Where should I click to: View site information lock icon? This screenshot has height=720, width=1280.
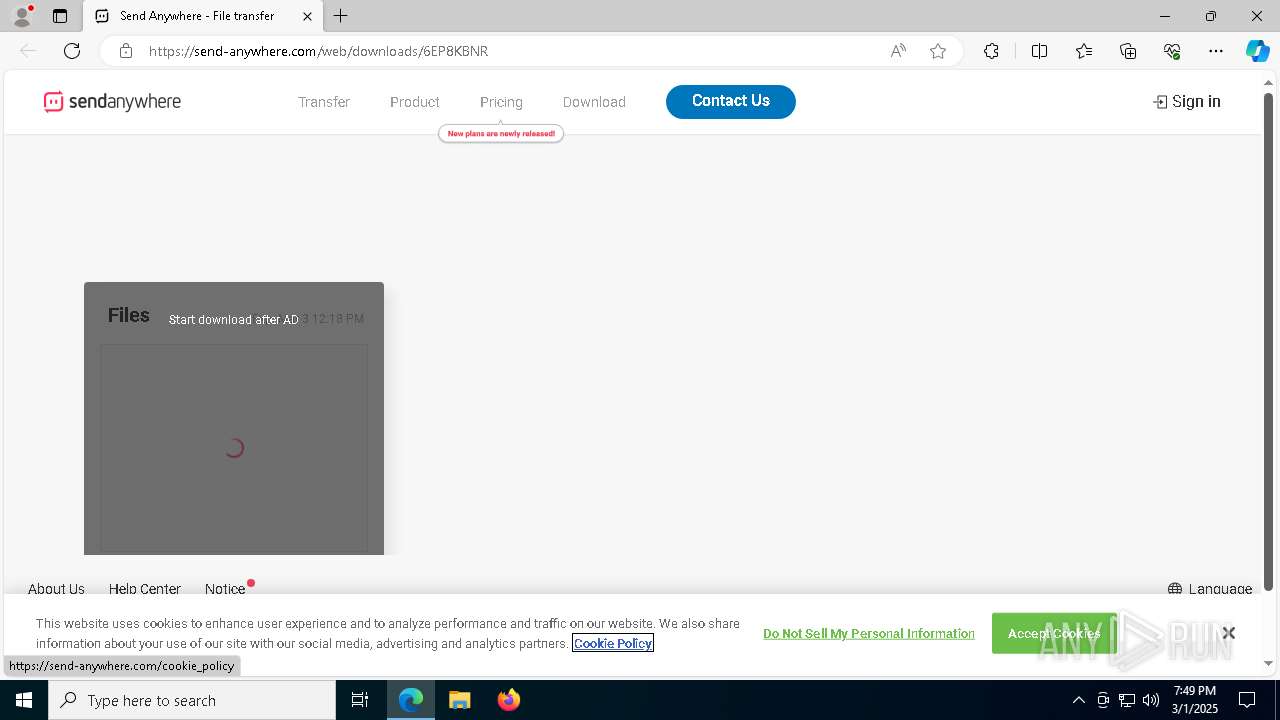click(x=126, y=51)
